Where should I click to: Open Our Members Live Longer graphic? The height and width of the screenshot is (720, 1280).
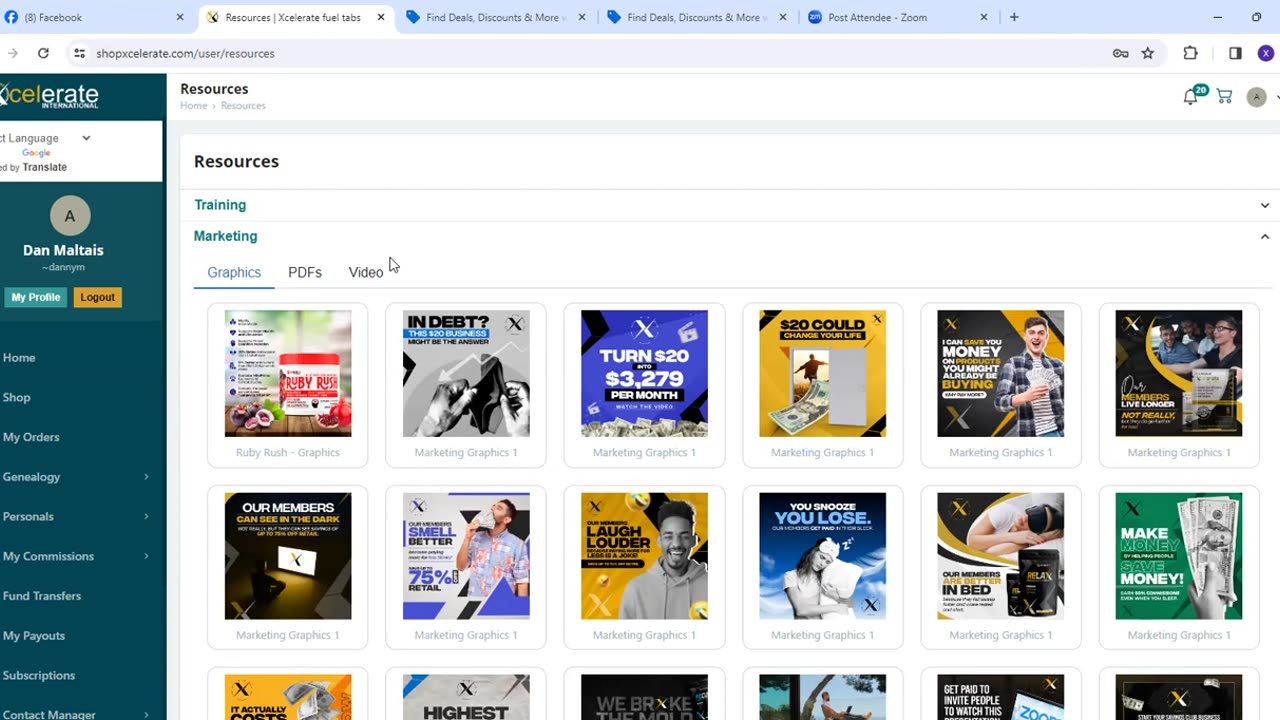1179,373
